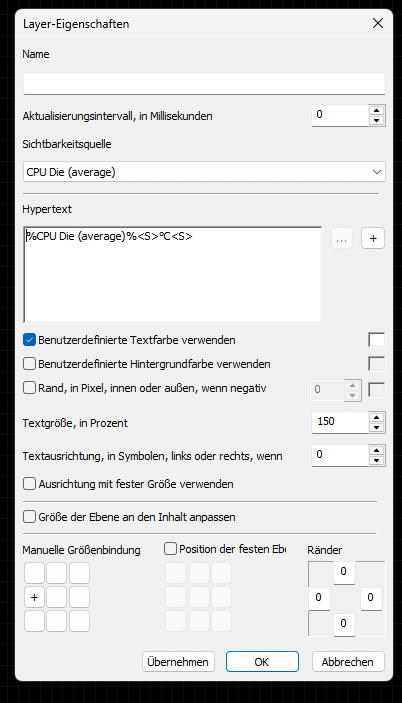Increase Aktualisierungsintervall with up arrow

click(376, 111)
